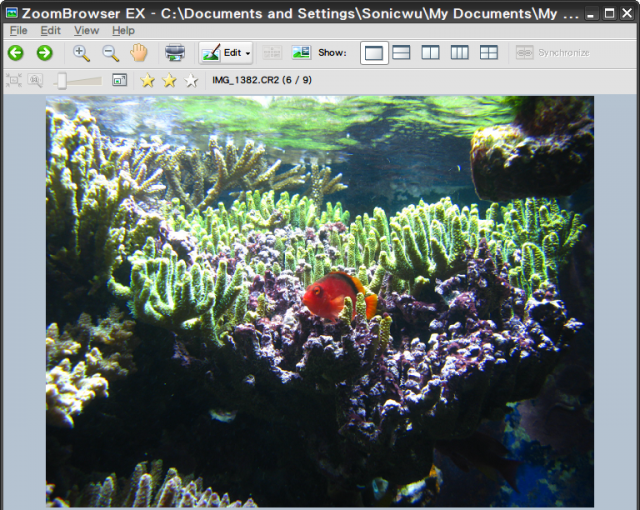Click the image display info icon beside Show

tap(301, 53)
